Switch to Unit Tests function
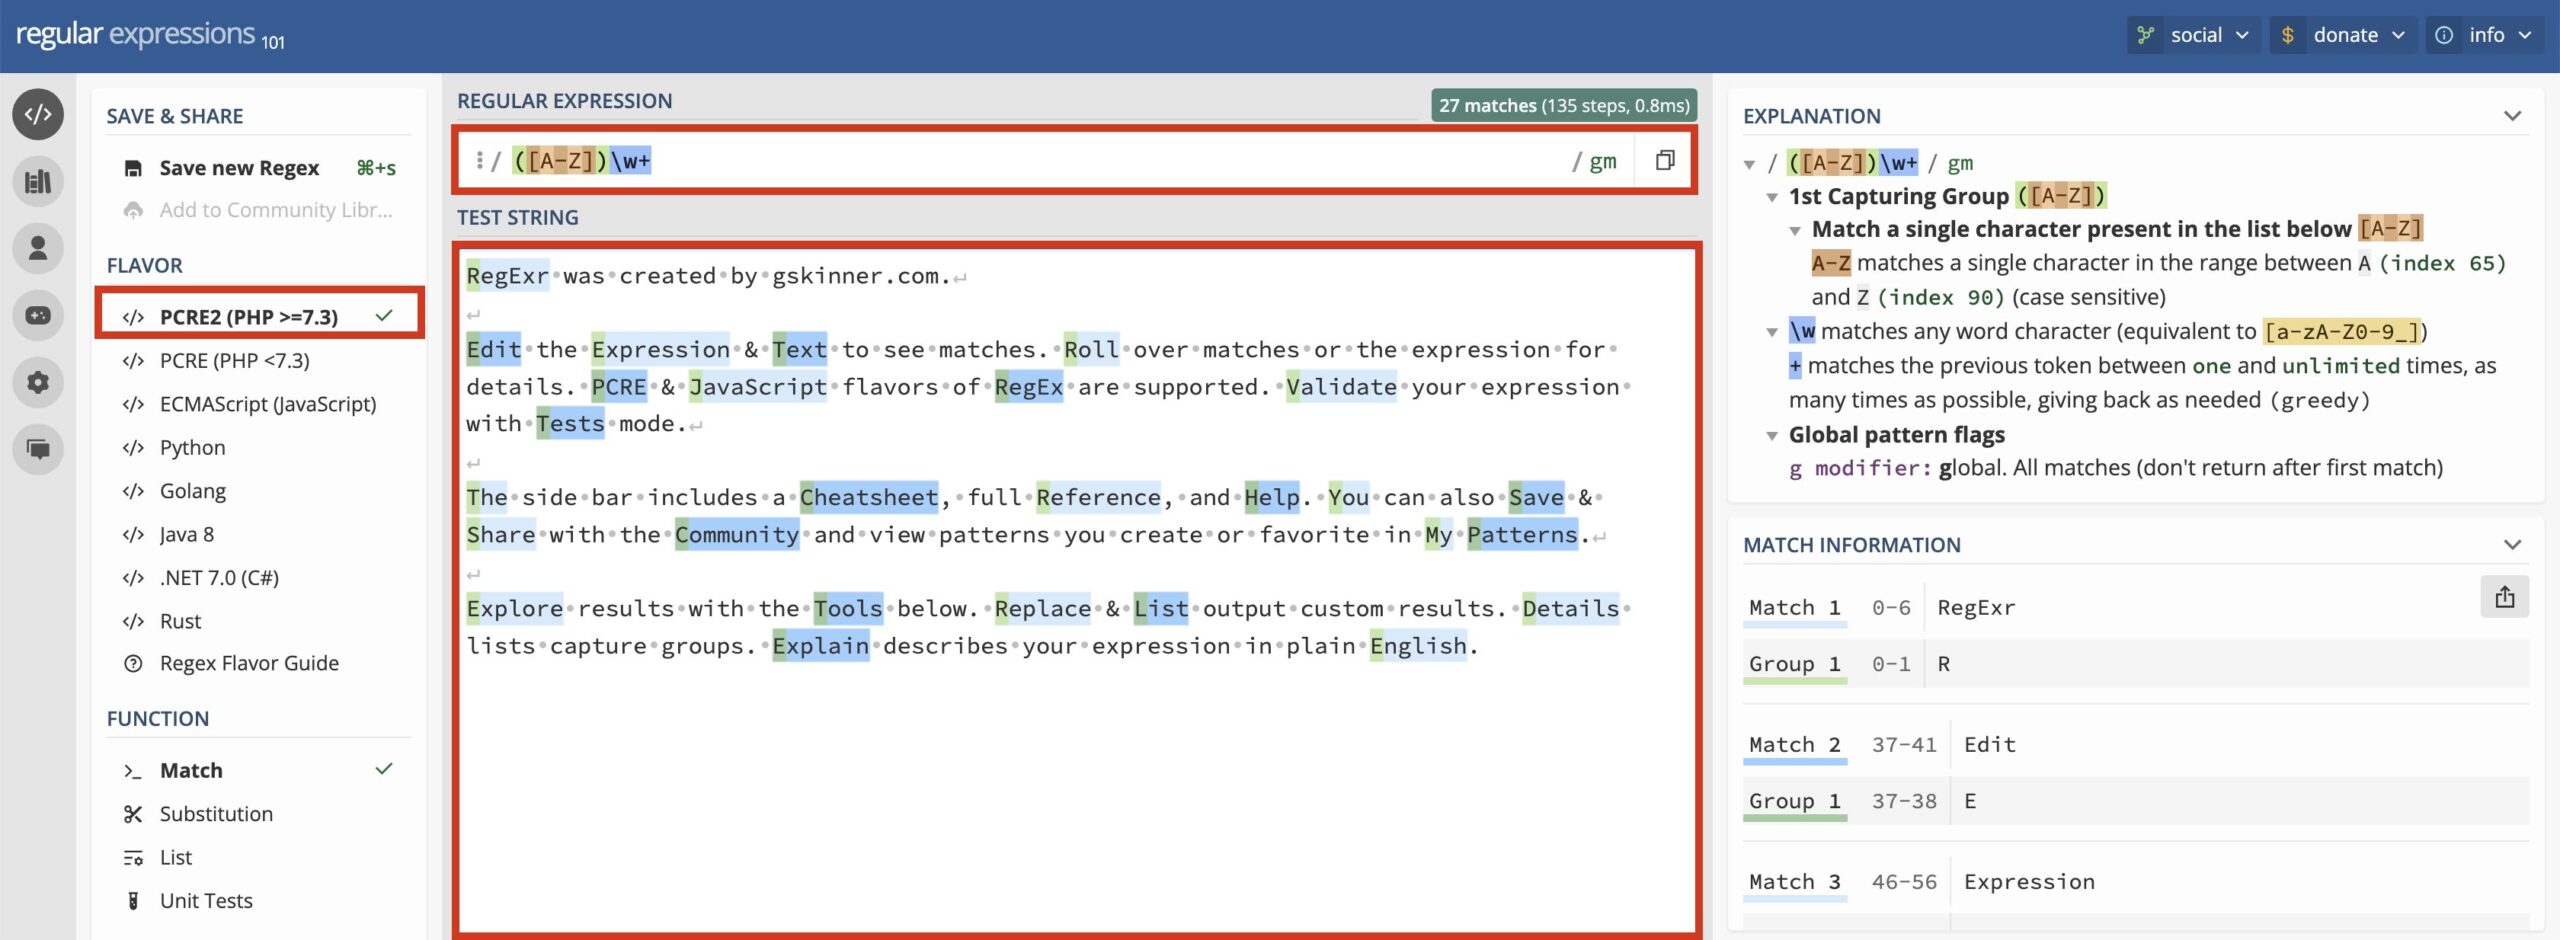The image size is (2560, 940). tap(206, 901)
